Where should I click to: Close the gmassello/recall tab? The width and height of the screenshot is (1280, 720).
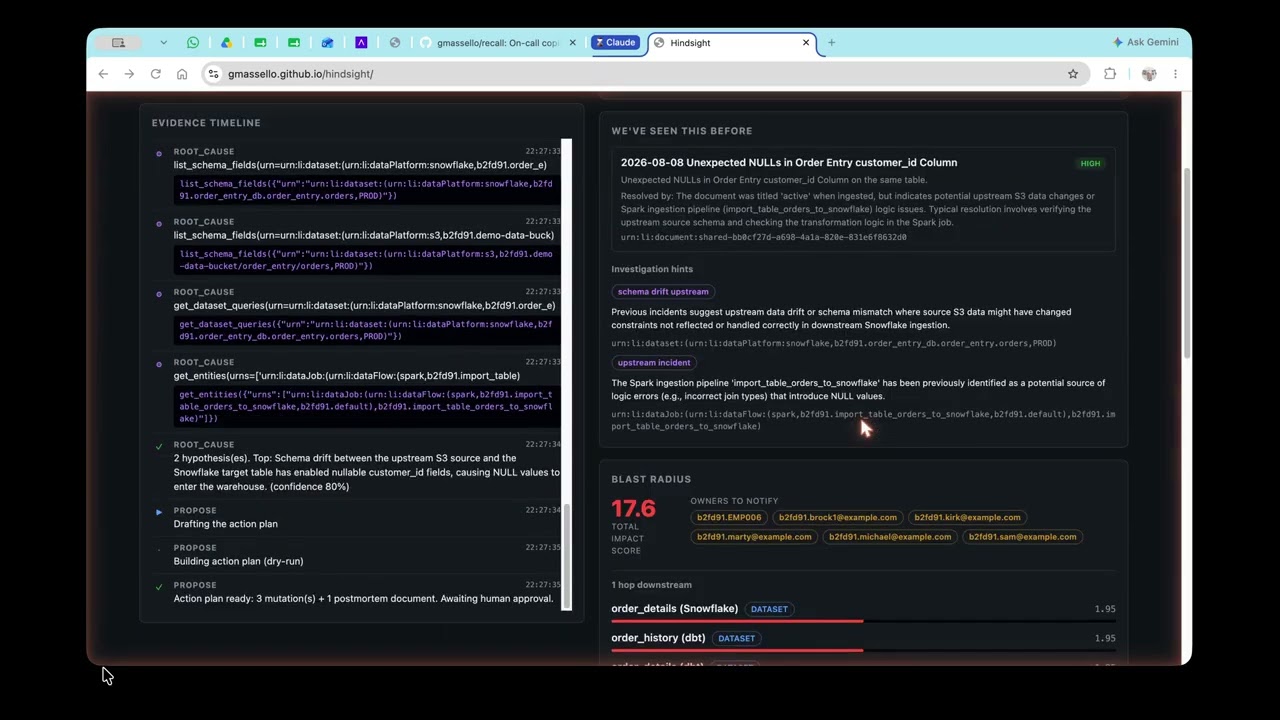pos(573,43)
